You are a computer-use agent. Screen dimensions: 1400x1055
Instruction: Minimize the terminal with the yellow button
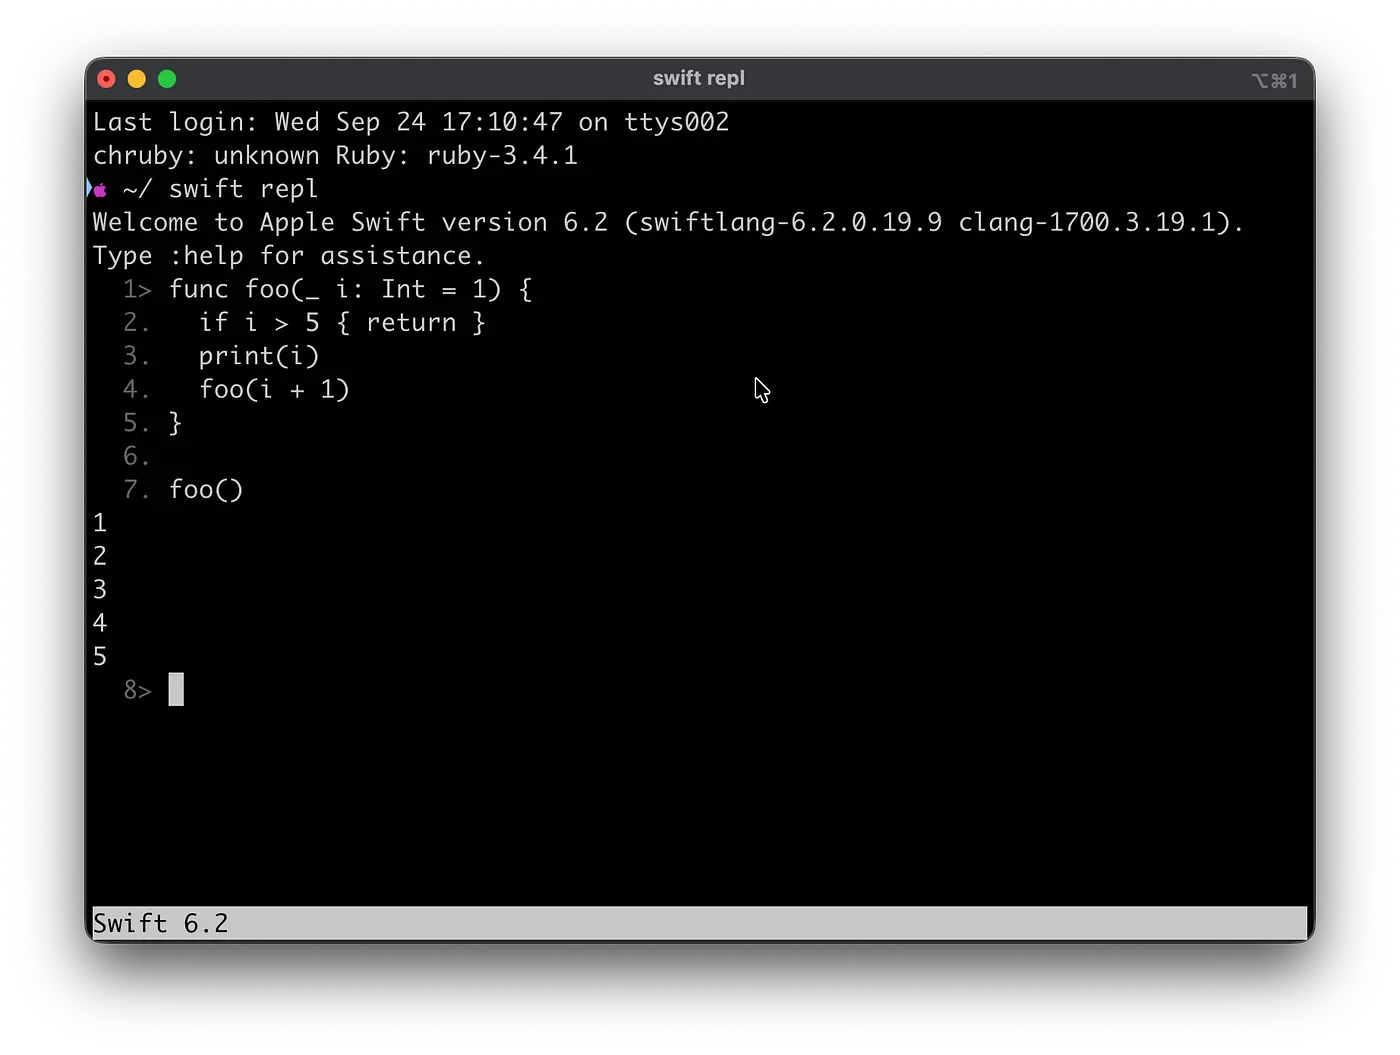(x=137, y=79)
